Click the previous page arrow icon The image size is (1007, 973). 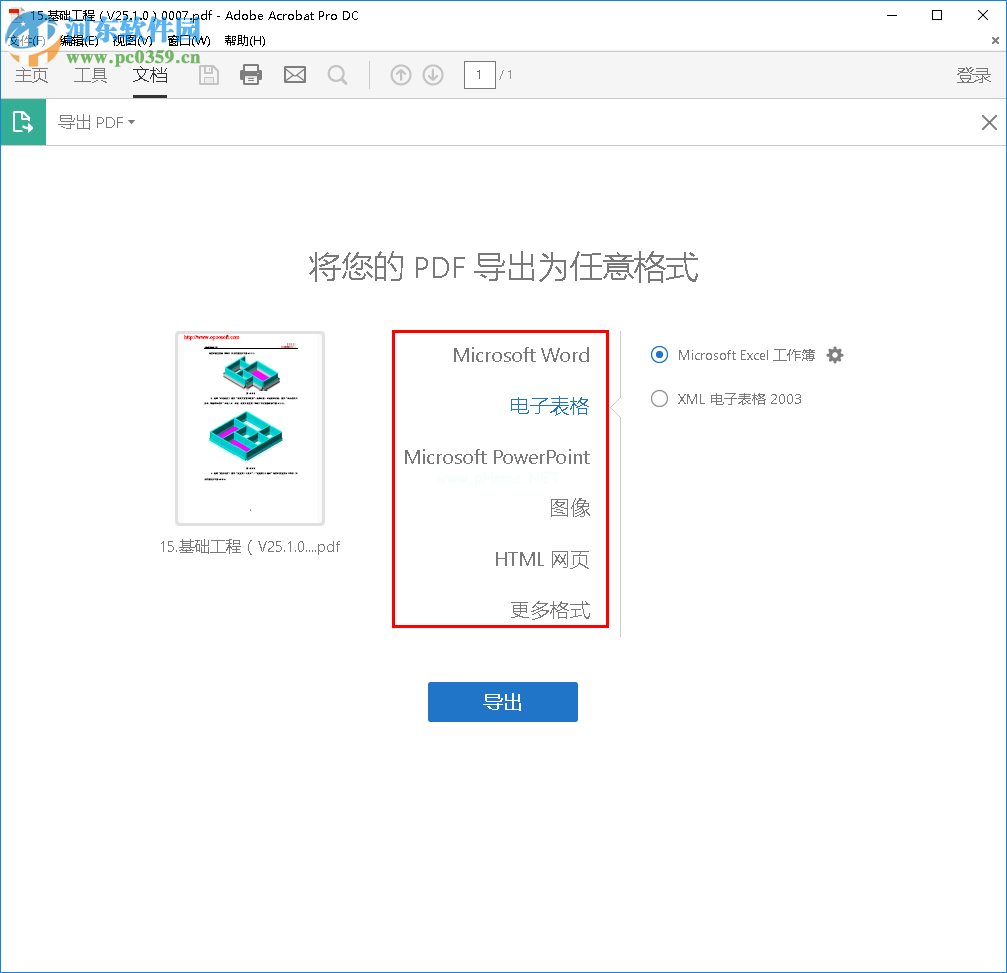point(400,74)
